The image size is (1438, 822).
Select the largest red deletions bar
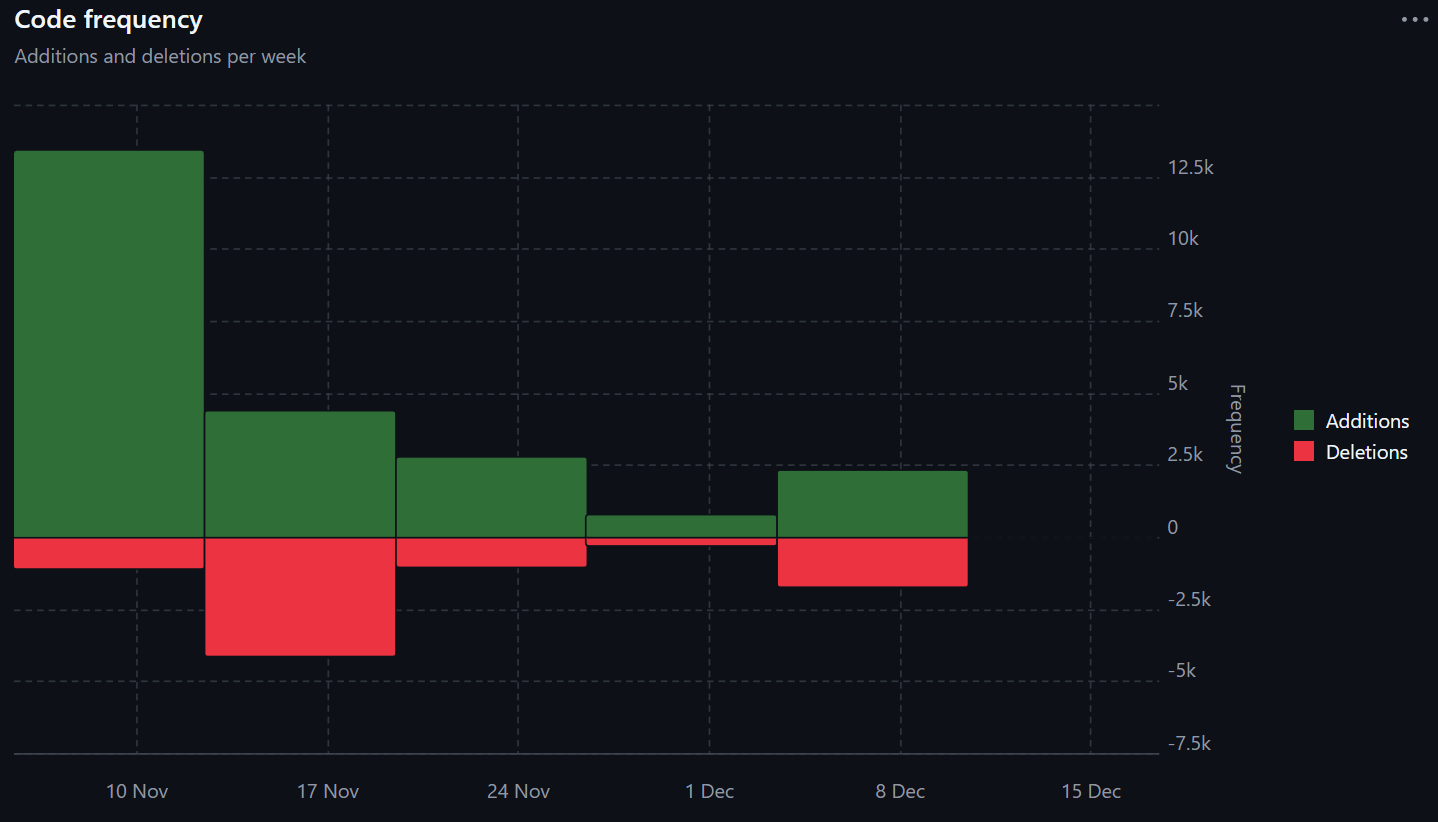300,597
